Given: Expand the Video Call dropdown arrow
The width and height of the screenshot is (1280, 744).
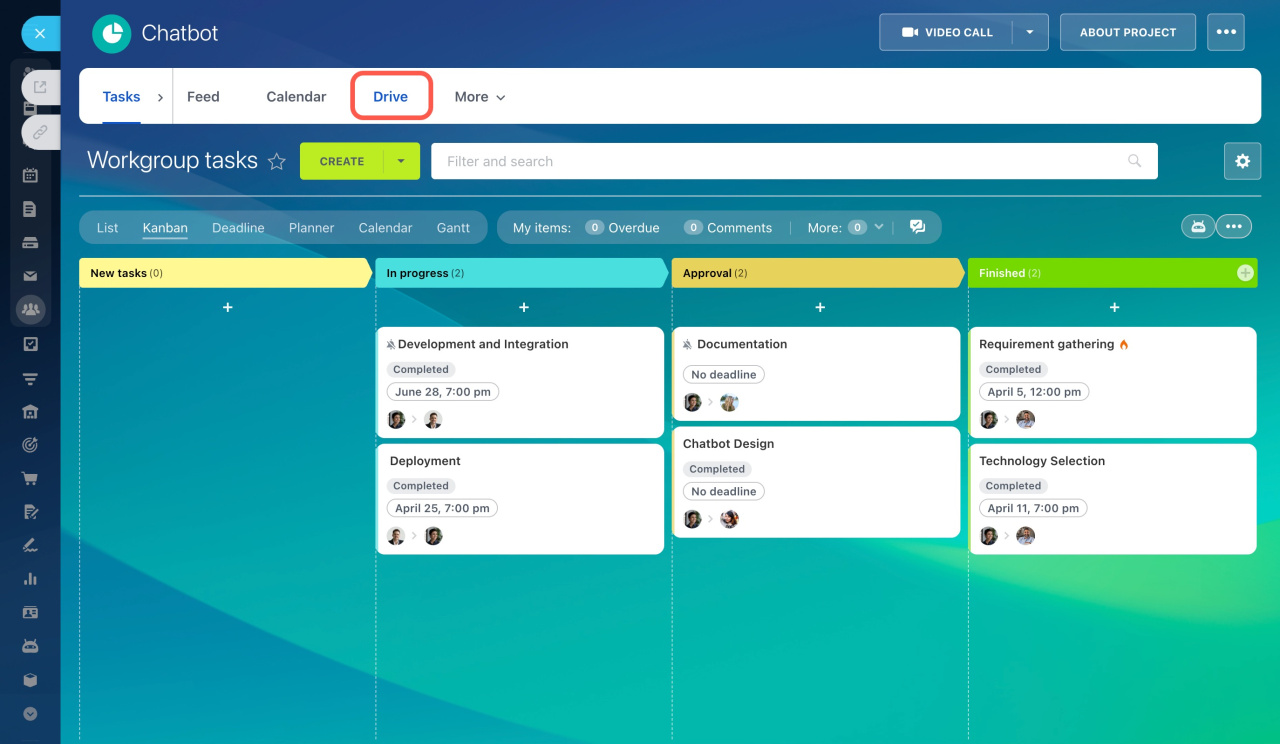Looking at the screenshot, I should coord(1030,32).
